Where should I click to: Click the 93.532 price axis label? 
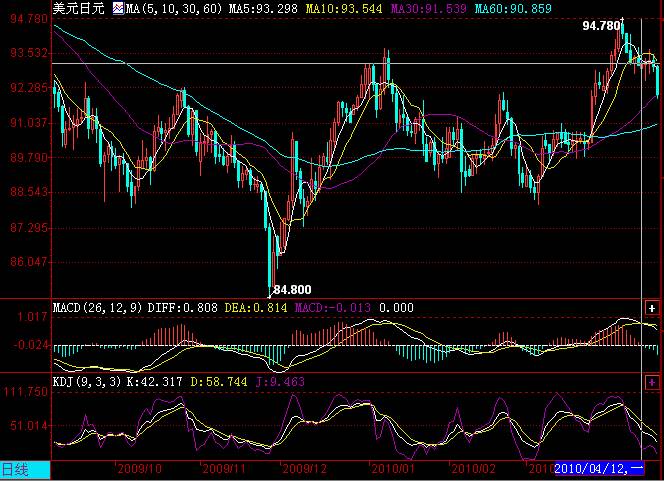click(29, 53)
